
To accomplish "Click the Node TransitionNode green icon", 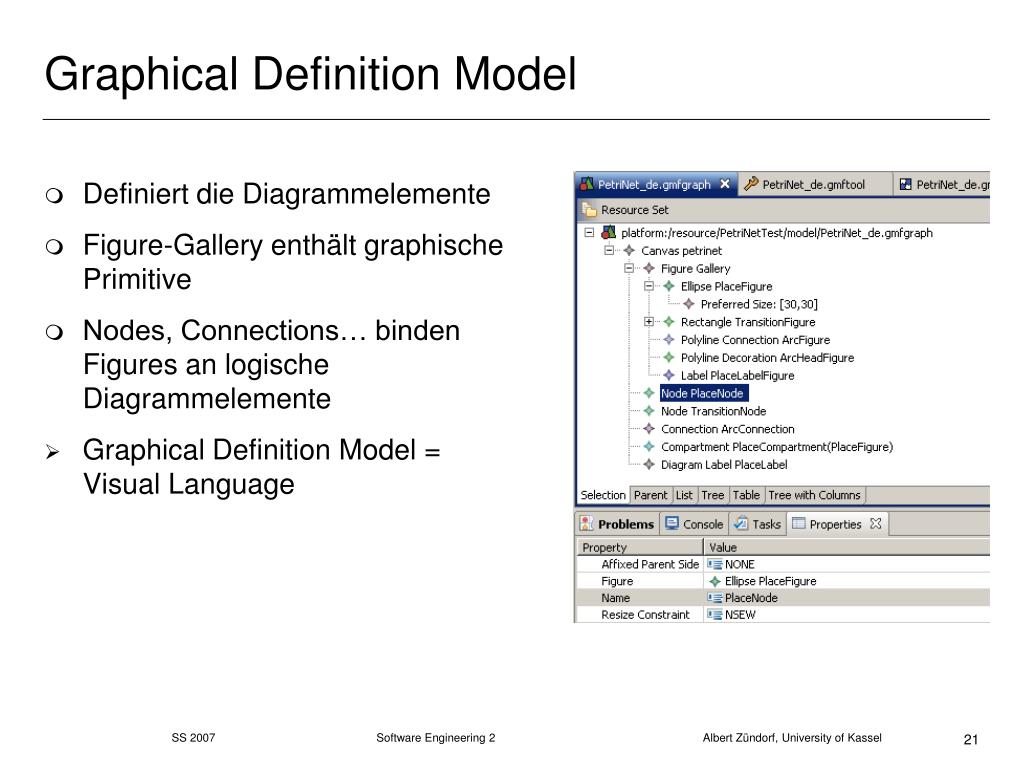I will pyautogui.click(x=649, y=411).
